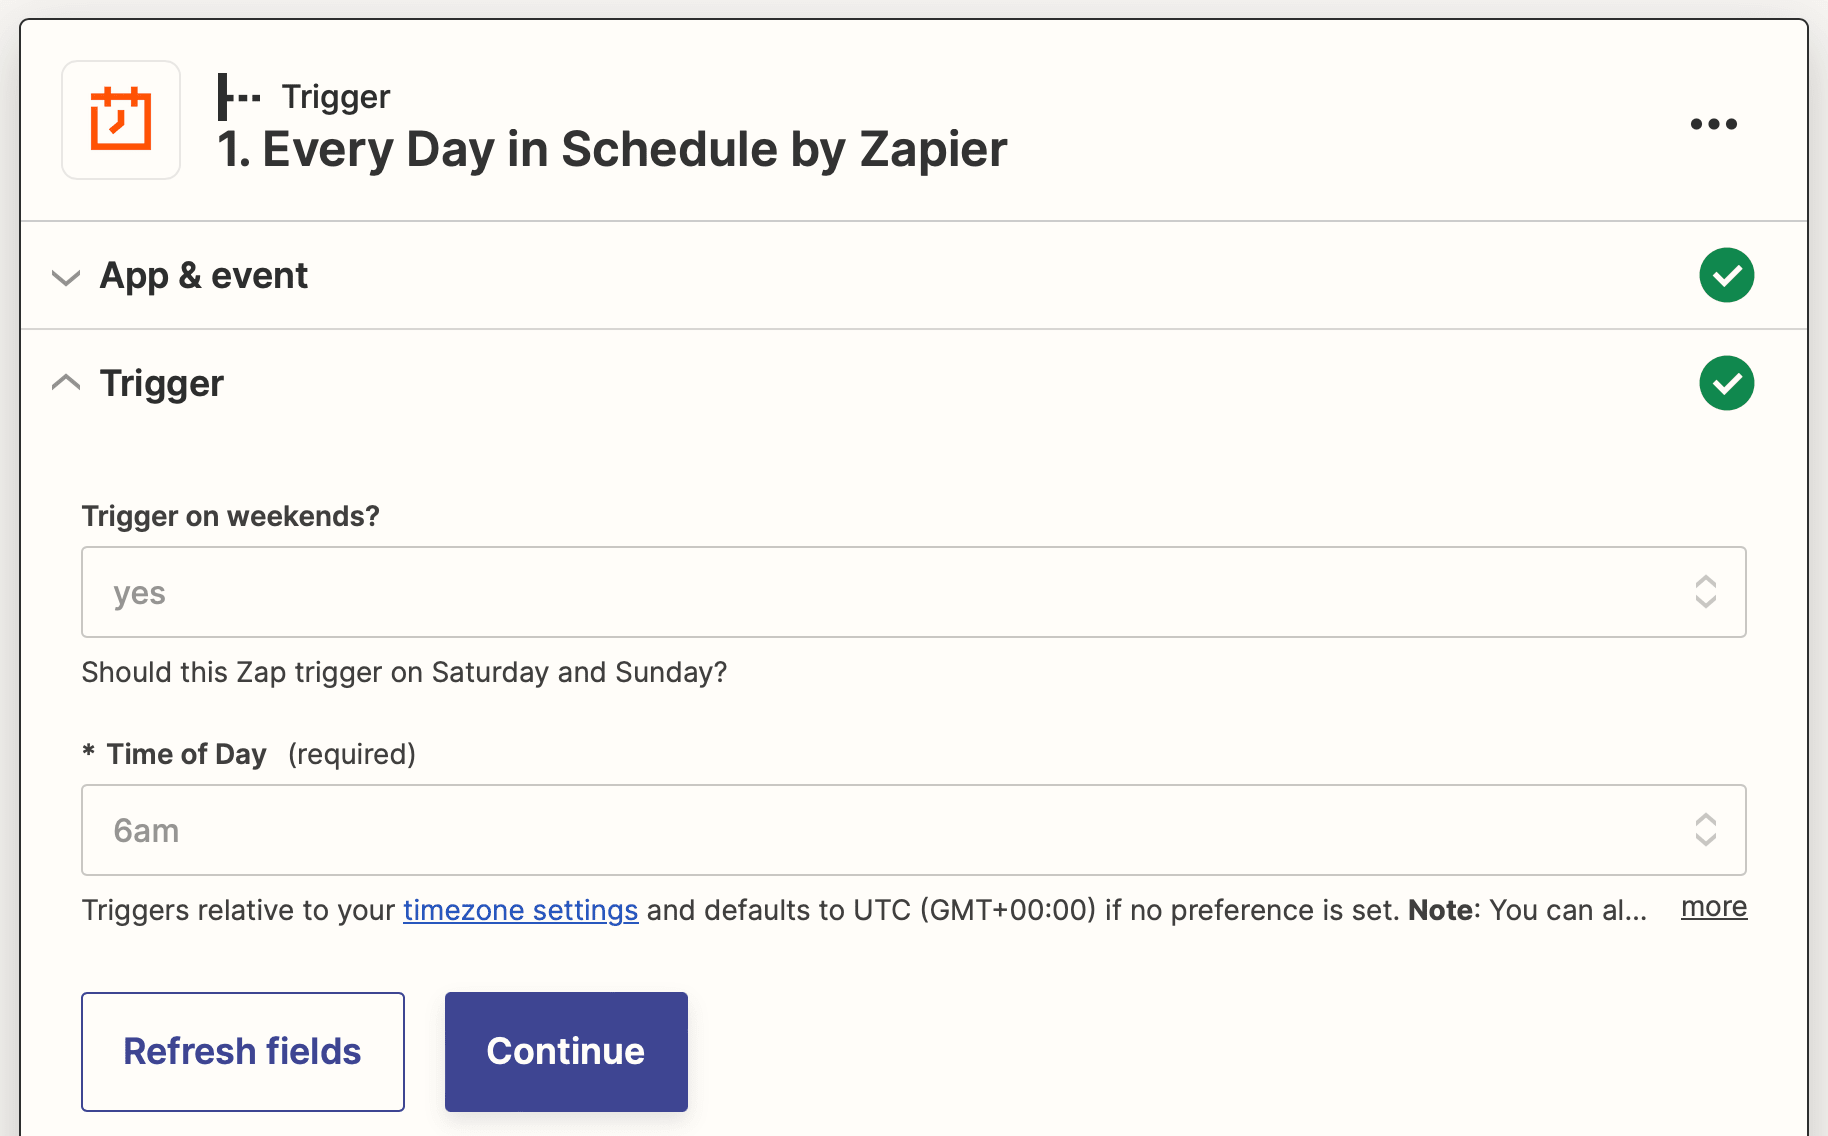Screen dimensions: 1828x1136
Task: Click the stepper arrows on Time of Day field
Action: click(1706, 830)
